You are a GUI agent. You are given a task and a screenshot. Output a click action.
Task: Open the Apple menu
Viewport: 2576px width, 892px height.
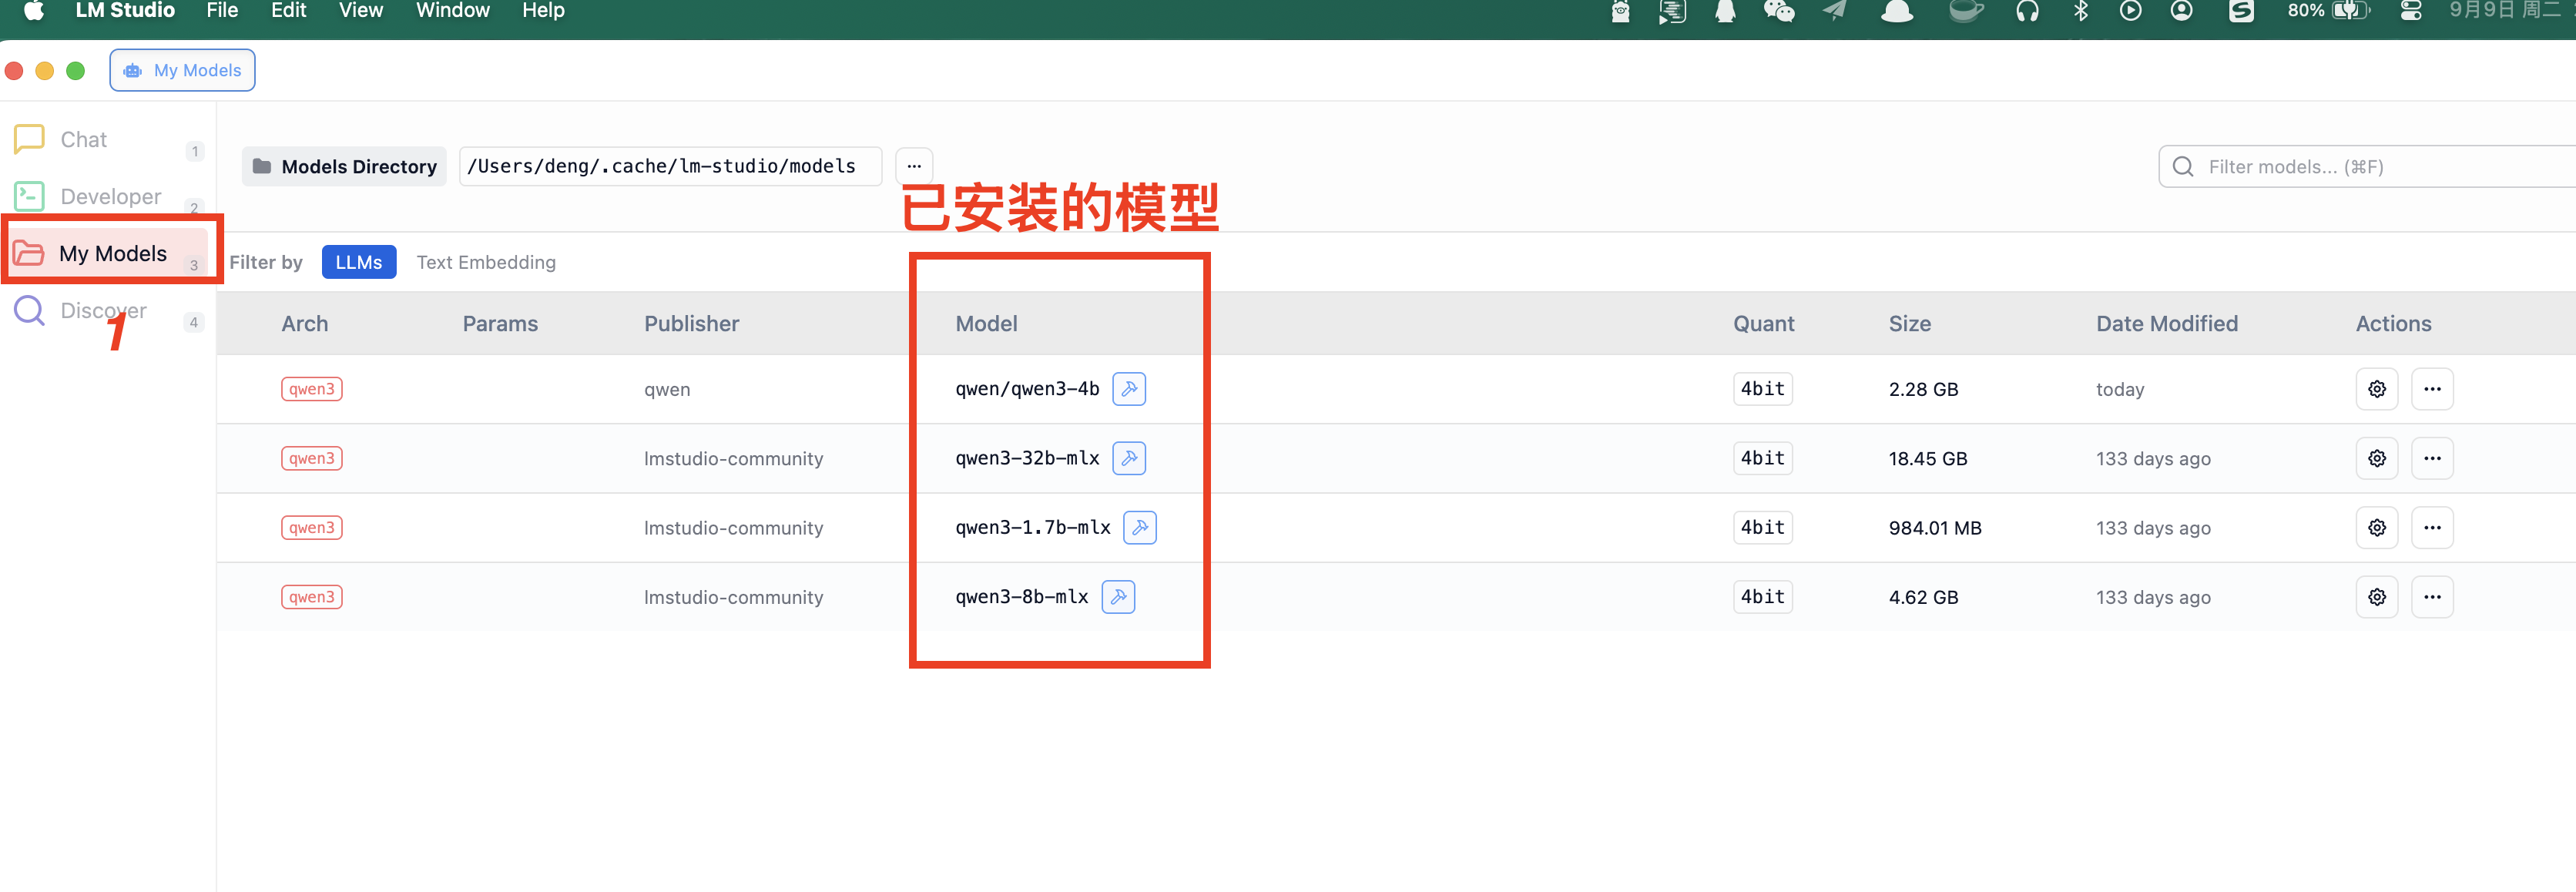pos(34,11)
